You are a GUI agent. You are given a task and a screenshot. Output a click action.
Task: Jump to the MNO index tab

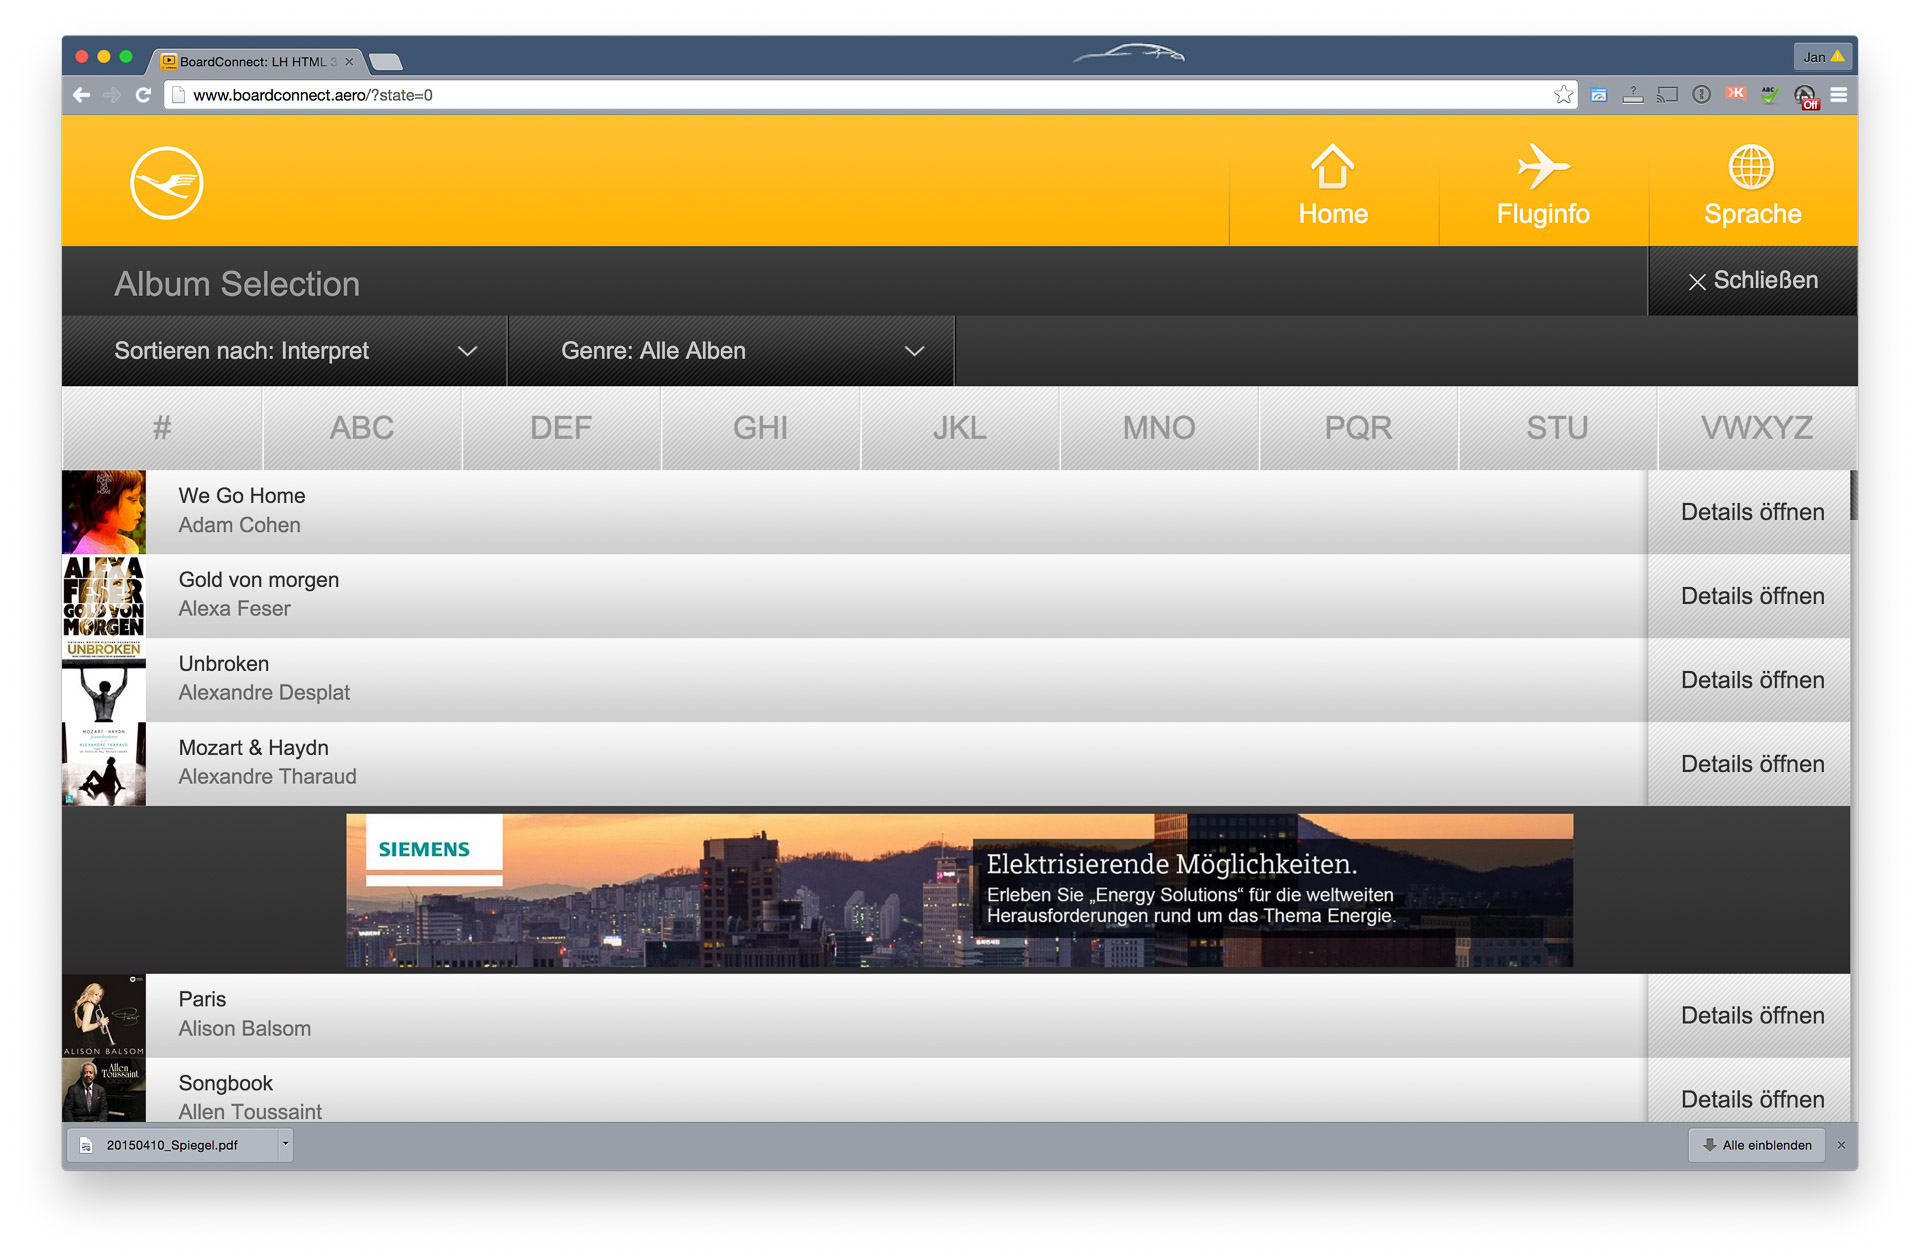pos(1159,428)
